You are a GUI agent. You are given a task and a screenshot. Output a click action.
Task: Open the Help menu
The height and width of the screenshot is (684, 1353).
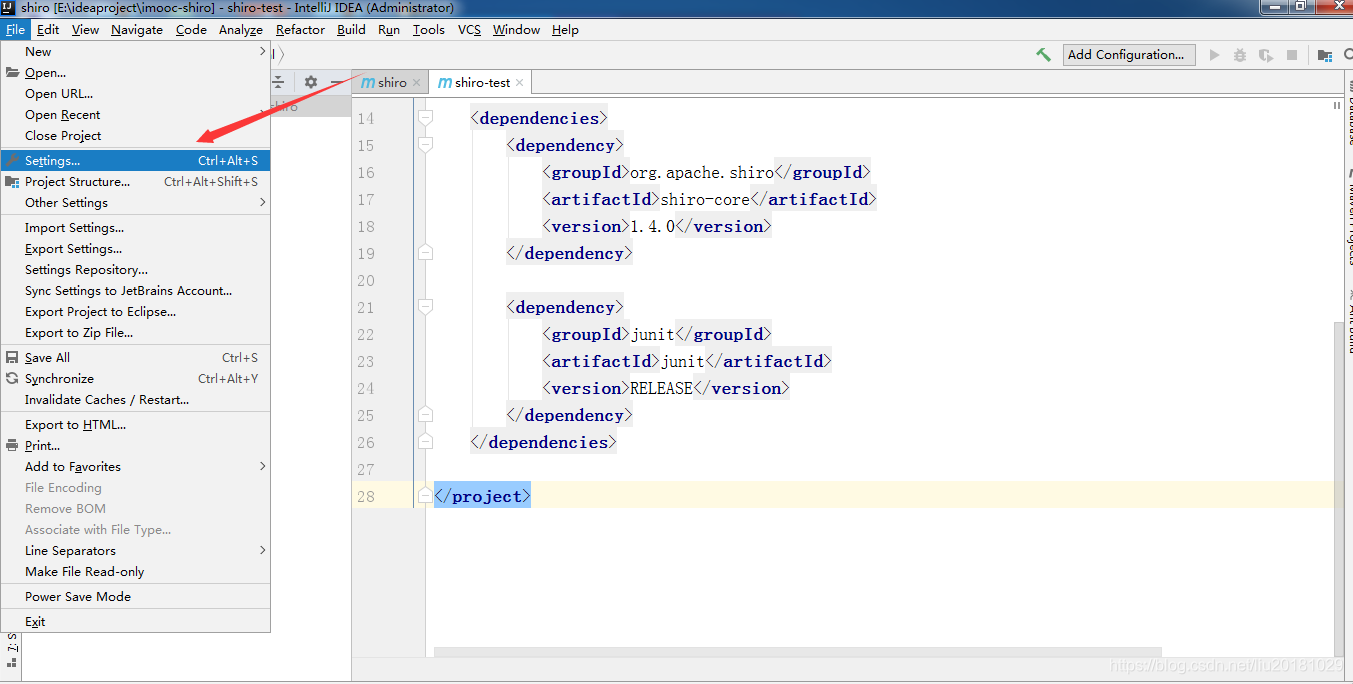565,29
